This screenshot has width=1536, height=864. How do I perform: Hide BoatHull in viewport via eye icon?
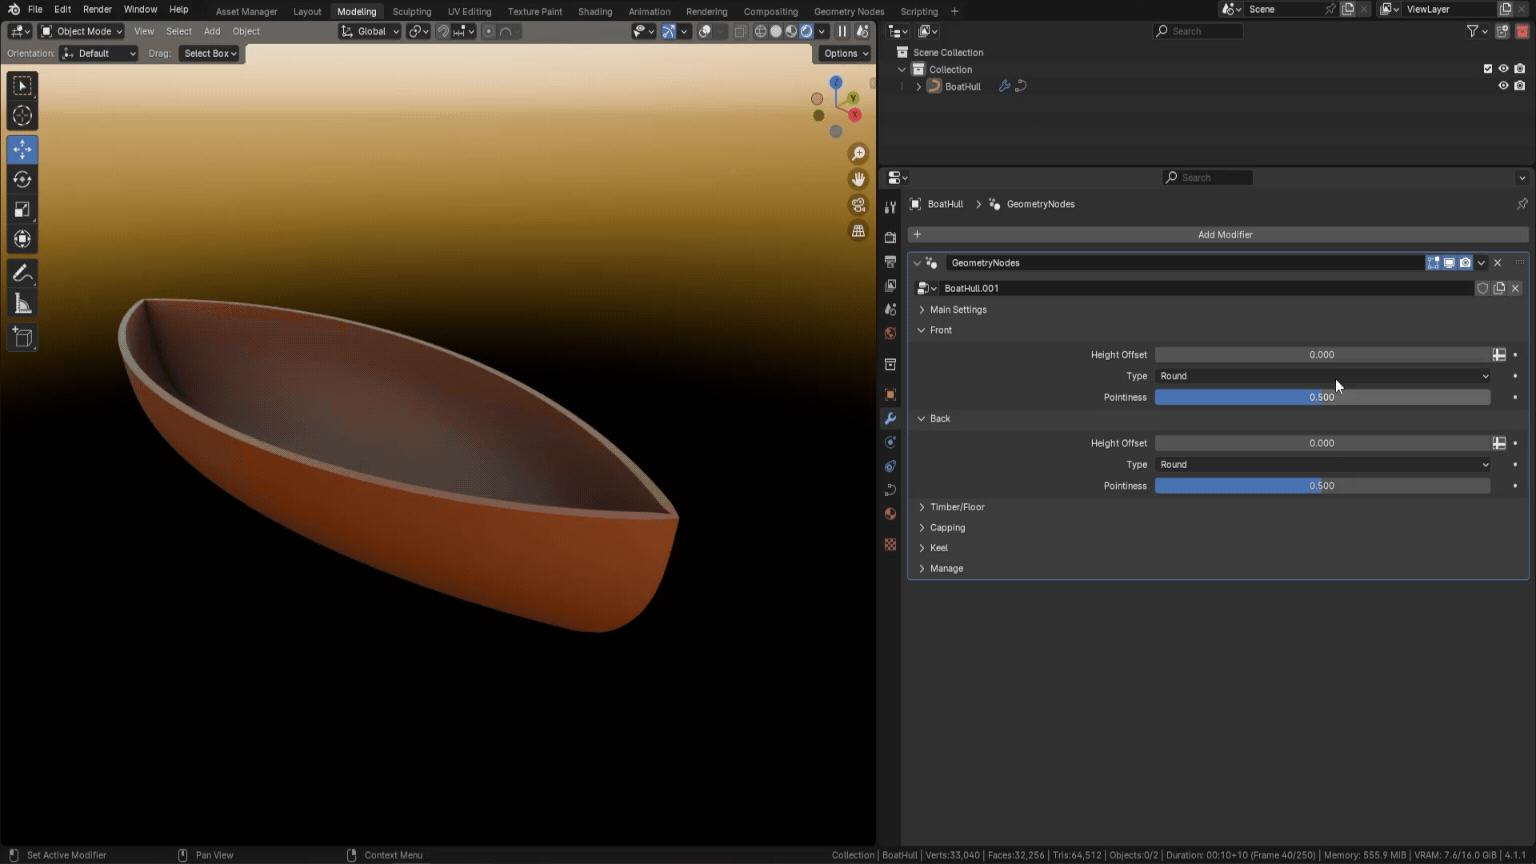tap(1502, 86)
